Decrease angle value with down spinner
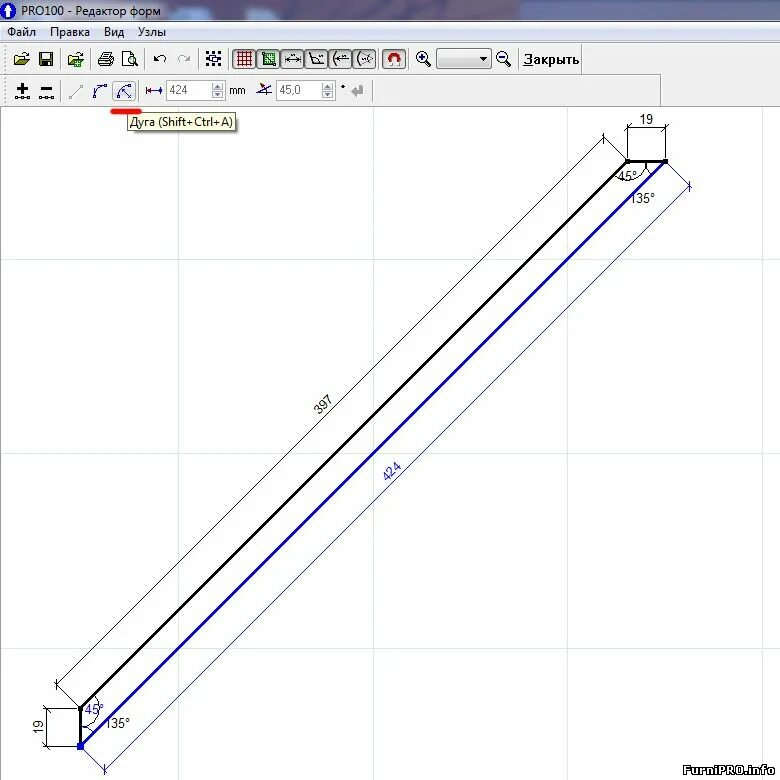This screenshot has height=780, width=780. (327, 95)
